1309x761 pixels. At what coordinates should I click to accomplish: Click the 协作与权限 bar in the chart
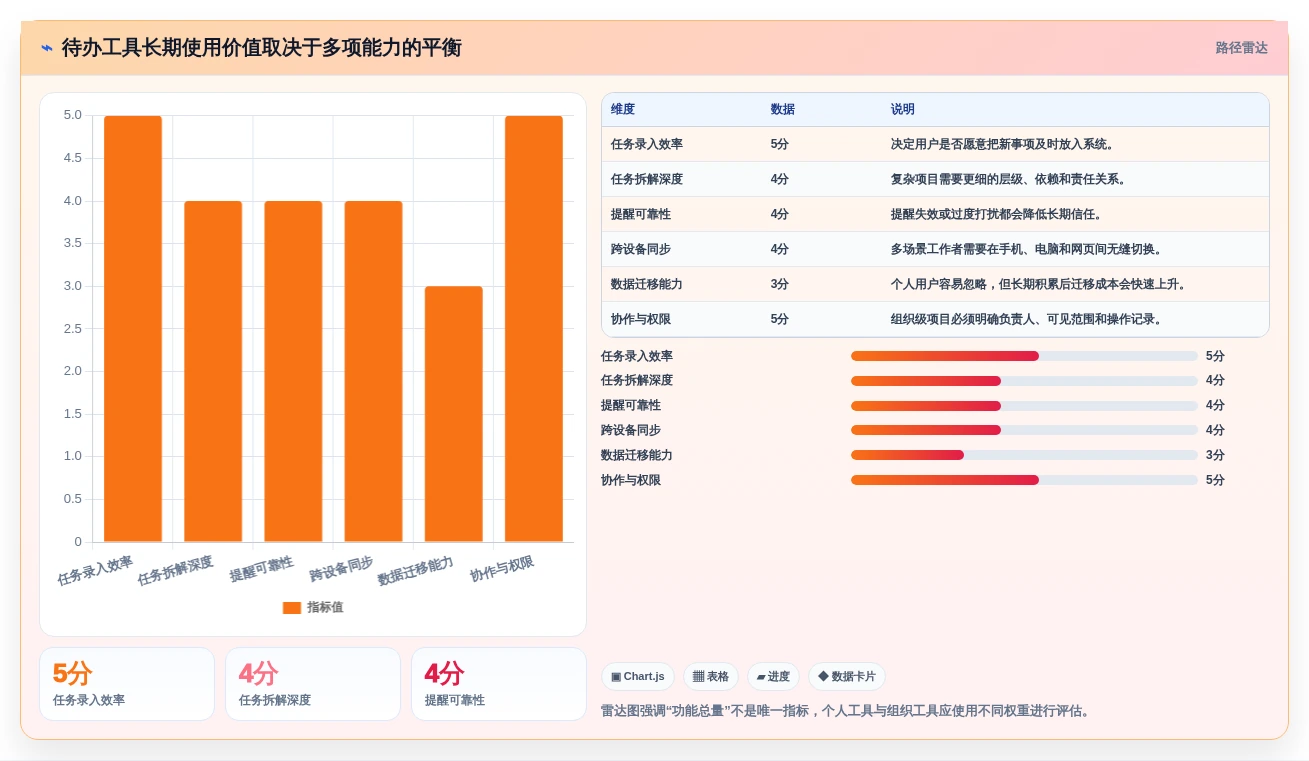pos(533,329)
